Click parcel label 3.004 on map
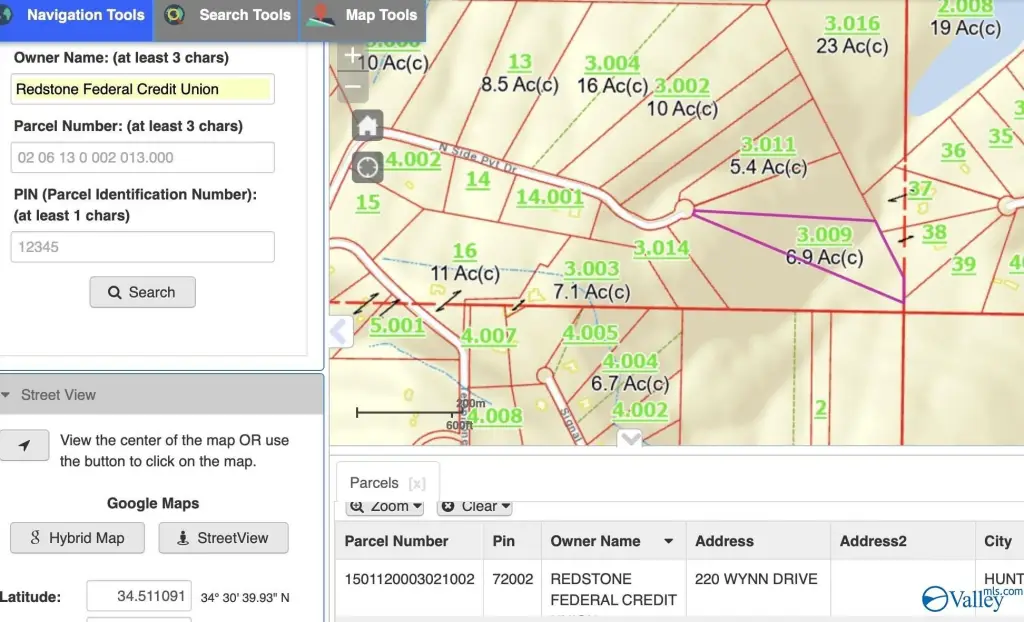The width and height of the screenshot is (1024, 622). coord(612,63)
